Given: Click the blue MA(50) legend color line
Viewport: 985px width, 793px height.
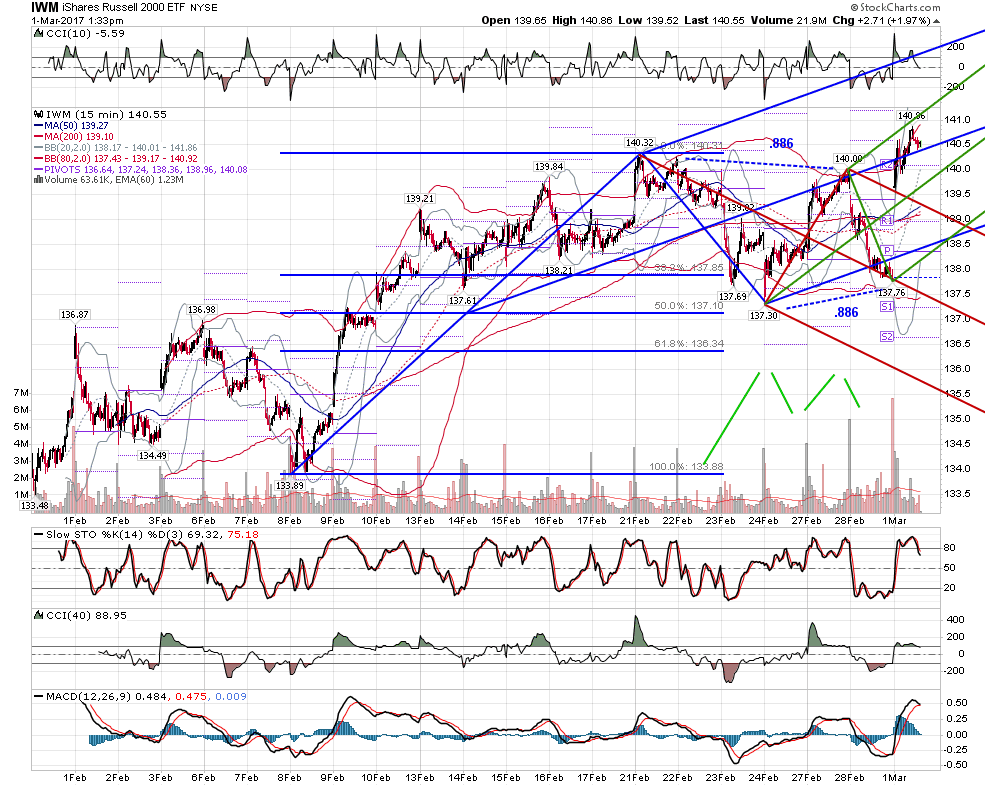Looking at the screenshot, I should [39, 126].
